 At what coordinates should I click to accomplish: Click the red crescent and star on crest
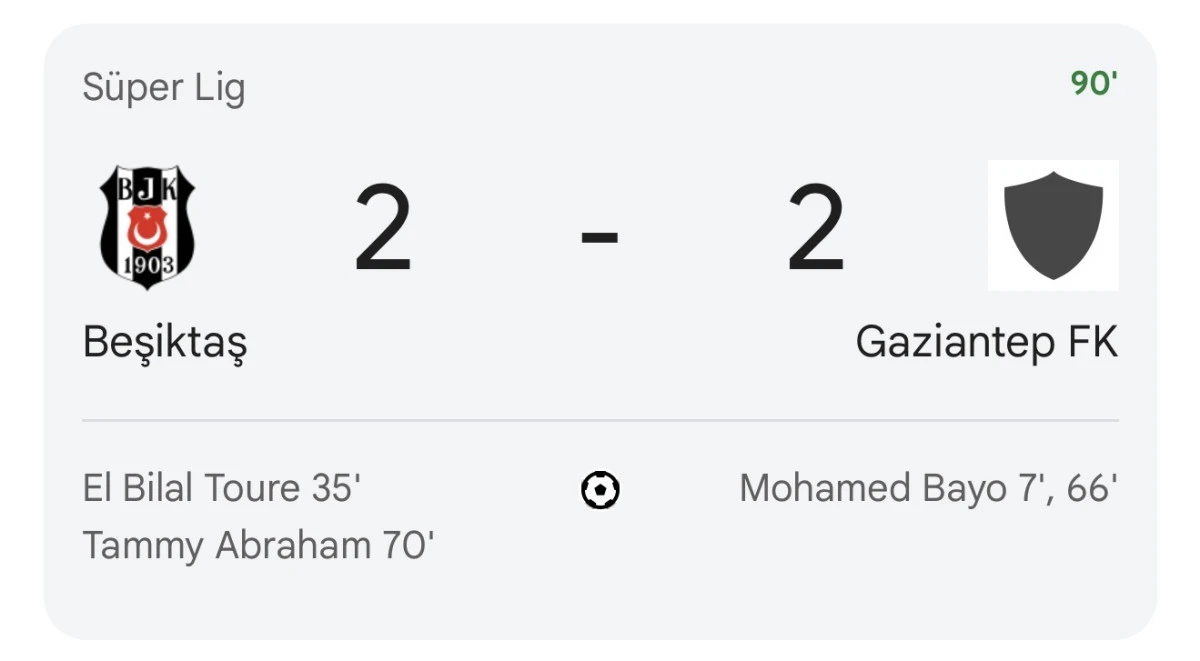point(147,227)
